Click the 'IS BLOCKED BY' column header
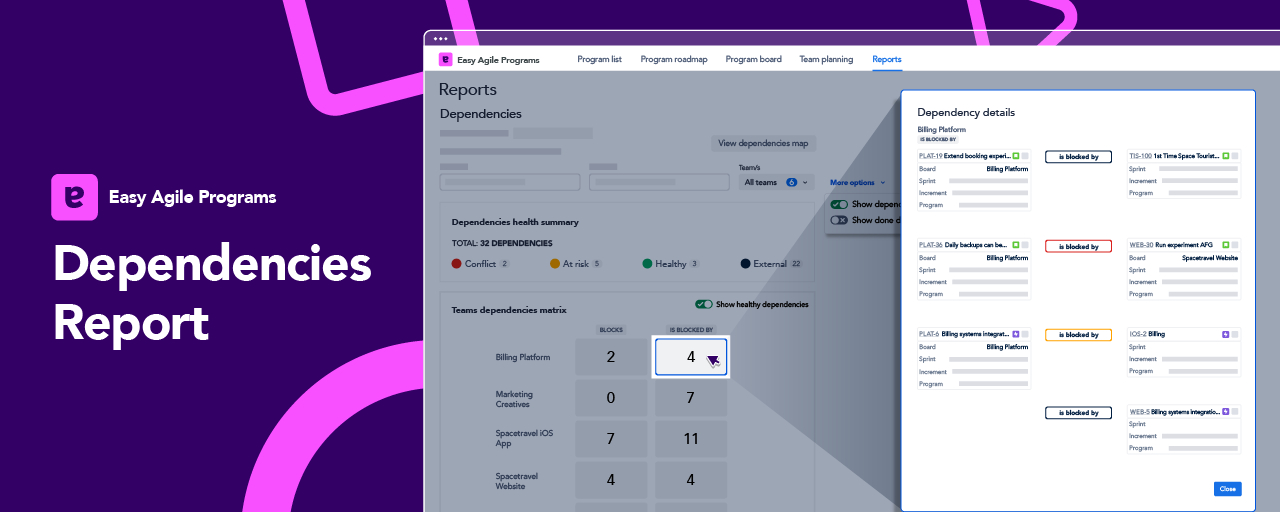 click(691, 329)
